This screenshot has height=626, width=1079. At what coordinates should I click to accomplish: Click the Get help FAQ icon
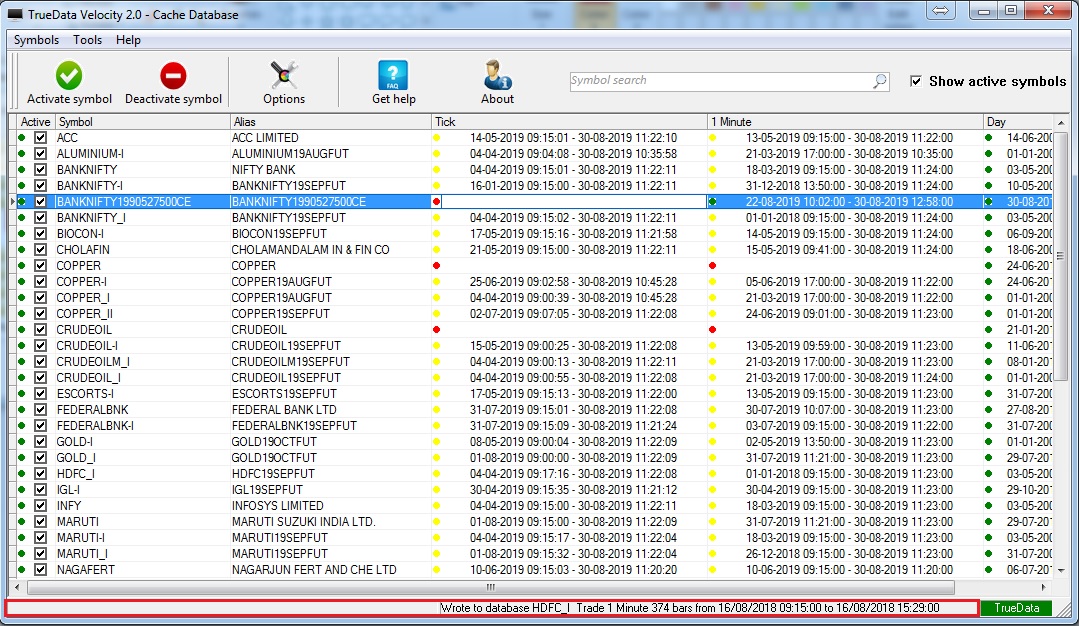click(393, 75)
